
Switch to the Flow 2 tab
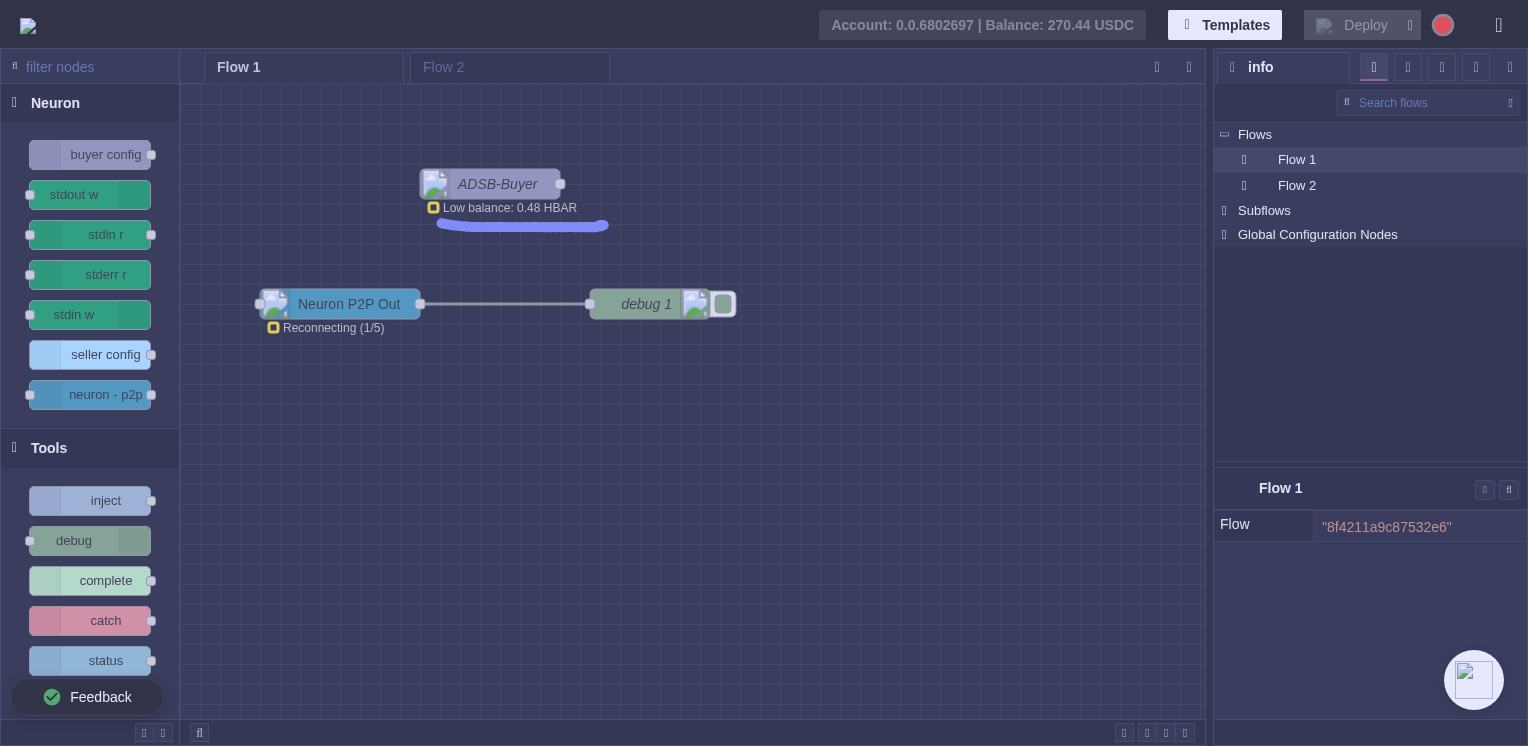click(443, 67)
